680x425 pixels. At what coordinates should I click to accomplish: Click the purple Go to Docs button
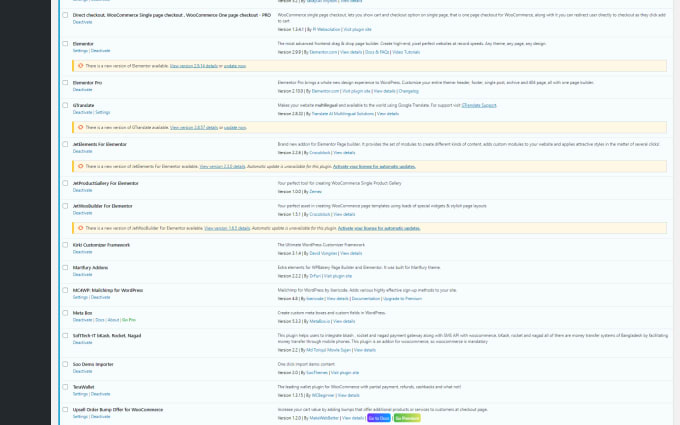click(x=379, y=418)
